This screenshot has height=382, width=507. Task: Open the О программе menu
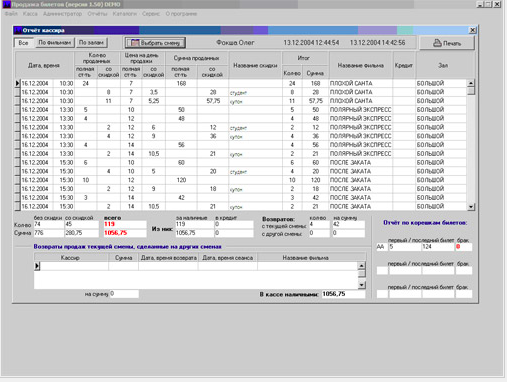[x=181, y=14]
